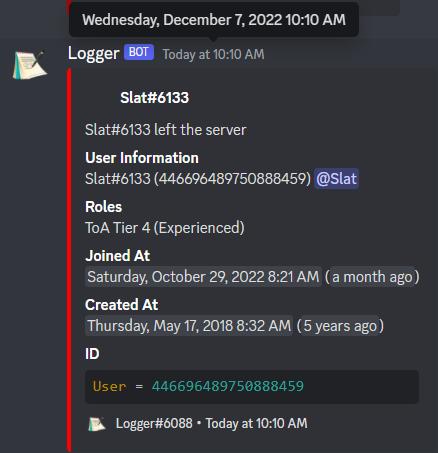The image size is (438, 453).
Task: Click the 'User Information' field heading
Action: coord(142,158)
